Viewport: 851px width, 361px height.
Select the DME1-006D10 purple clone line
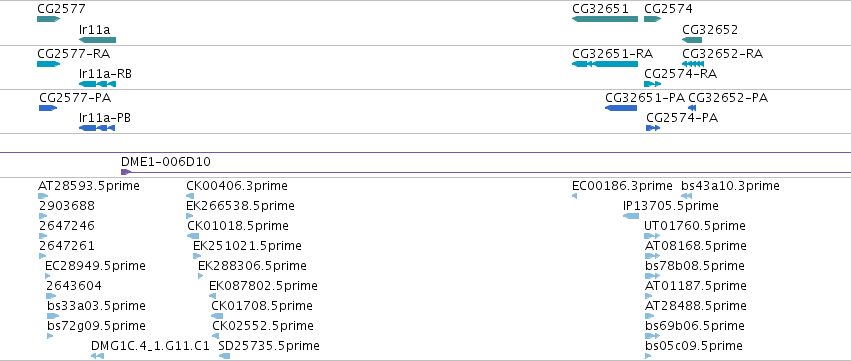click(486, 173)
